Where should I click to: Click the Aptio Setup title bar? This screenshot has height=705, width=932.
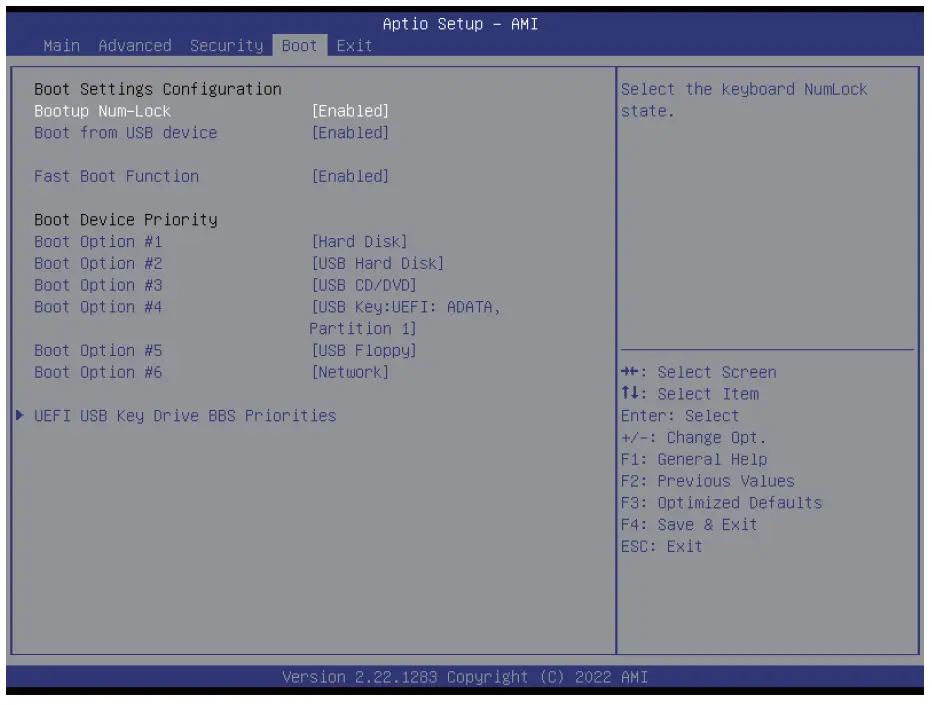(x=466, y=24)
